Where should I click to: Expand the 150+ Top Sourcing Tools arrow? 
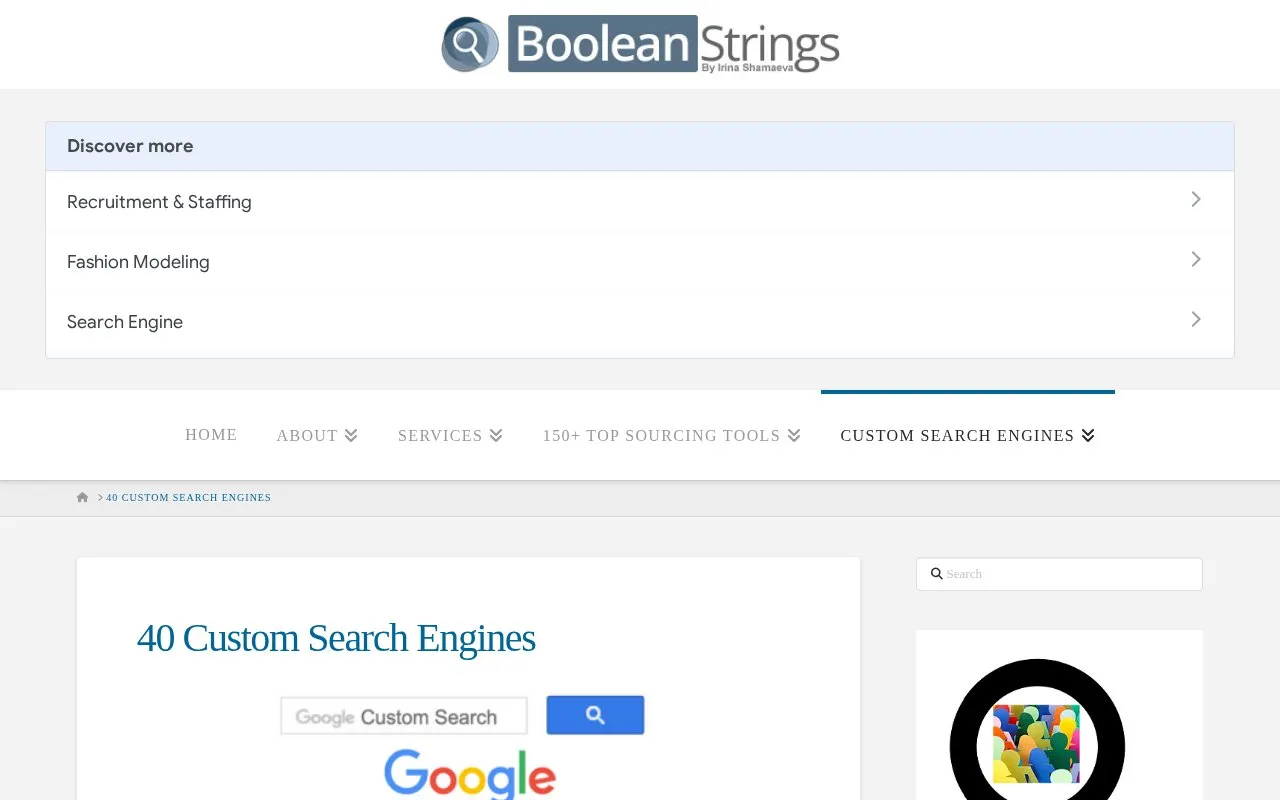tap(794, 436)
